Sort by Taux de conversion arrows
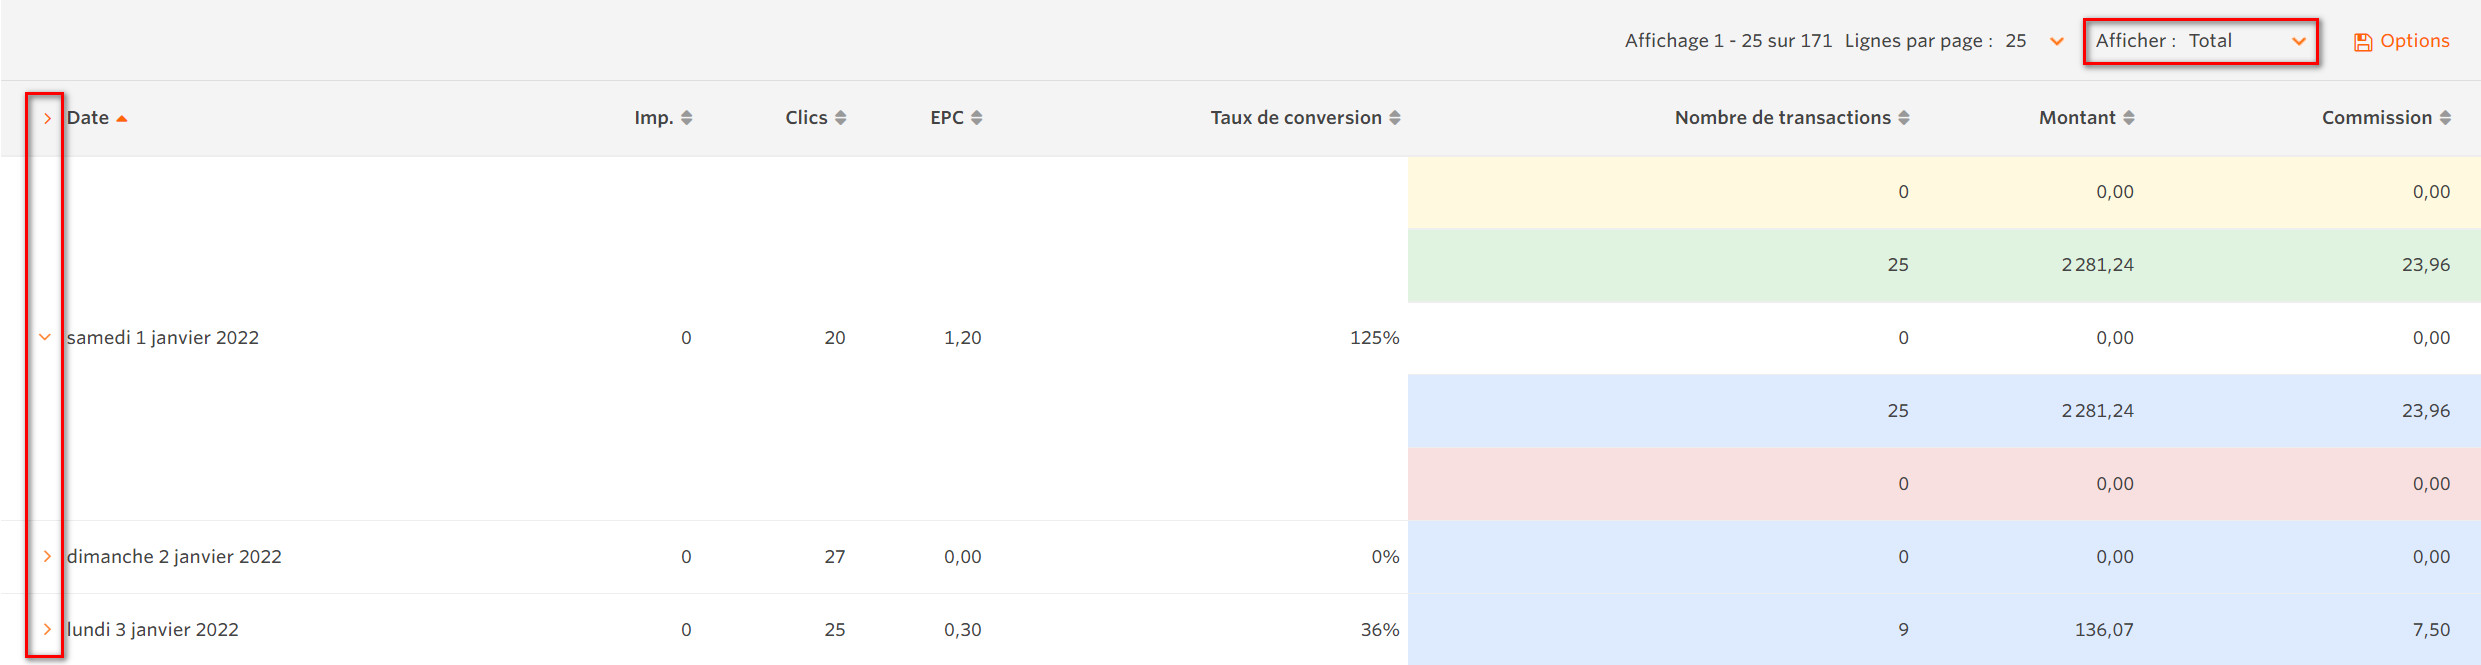 [1395, 118]
